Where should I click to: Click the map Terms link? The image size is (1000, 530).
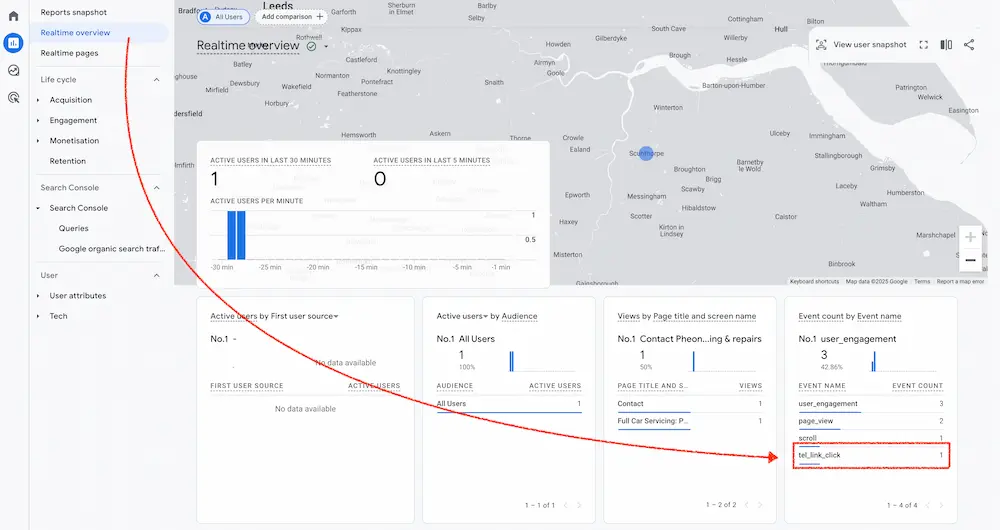coord(922,281)
